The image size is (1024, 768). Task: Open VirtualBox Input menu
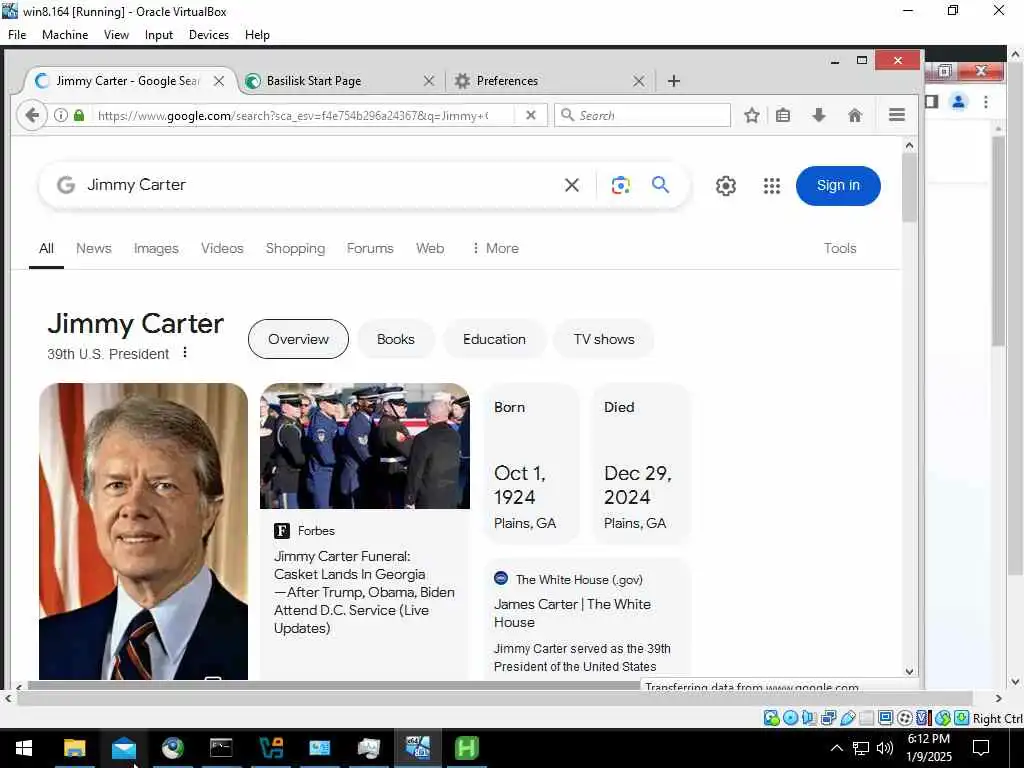[x=159, y=35]
